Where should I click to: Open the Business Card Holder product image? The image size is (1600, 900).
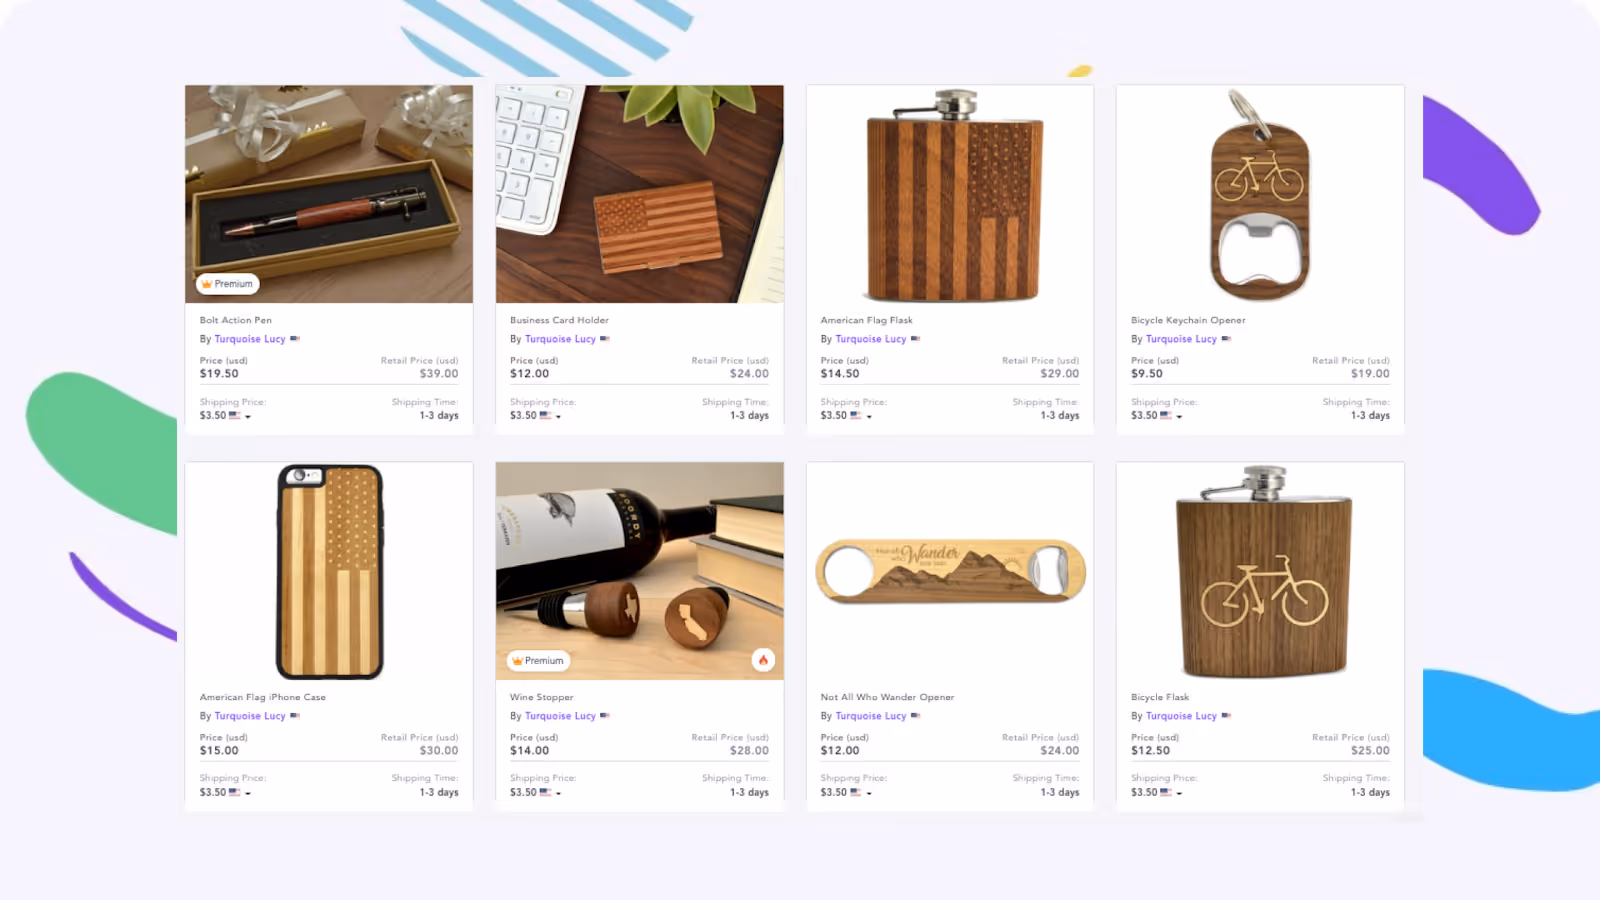[640, 194]
